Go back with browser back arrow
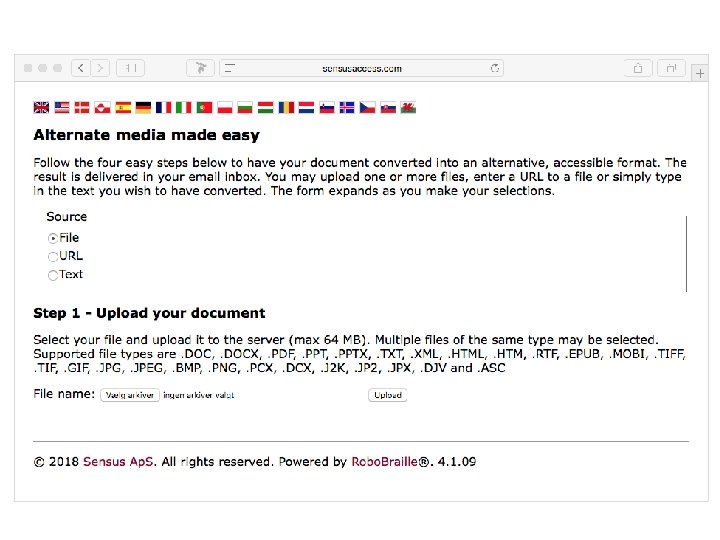This screenshot has width=720, height=540. (x=81, y=68)
